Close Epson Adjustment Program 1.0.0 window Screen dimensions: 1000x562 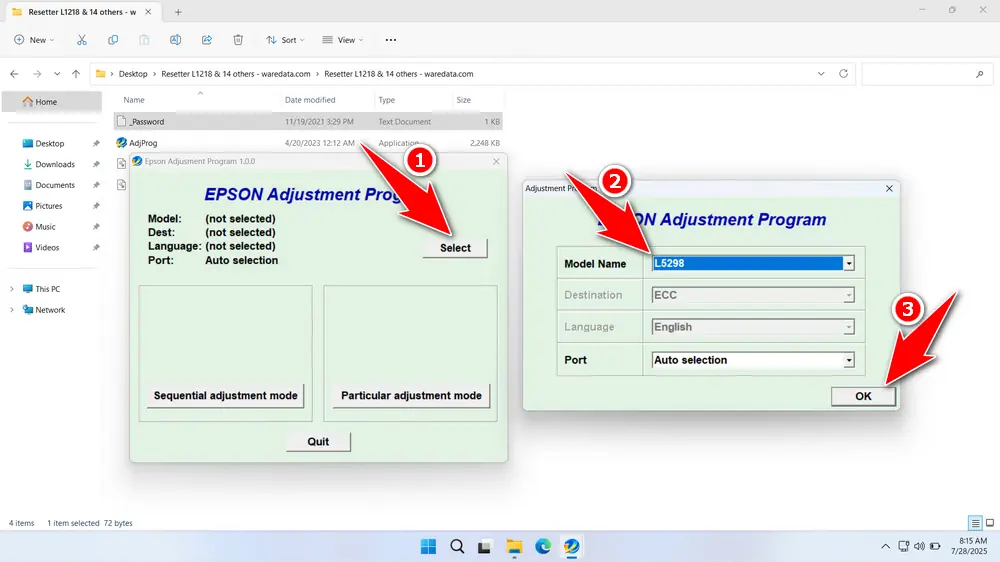coord(496,161)
